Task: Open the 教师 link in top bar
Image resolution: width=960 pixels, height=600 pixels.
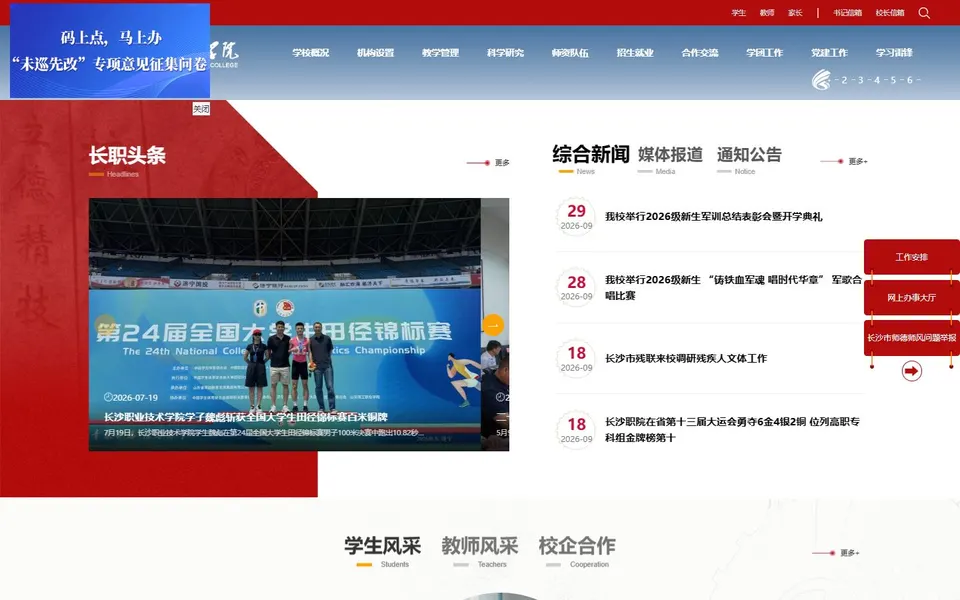Action: pyautogui.click(x=767, y=13)
